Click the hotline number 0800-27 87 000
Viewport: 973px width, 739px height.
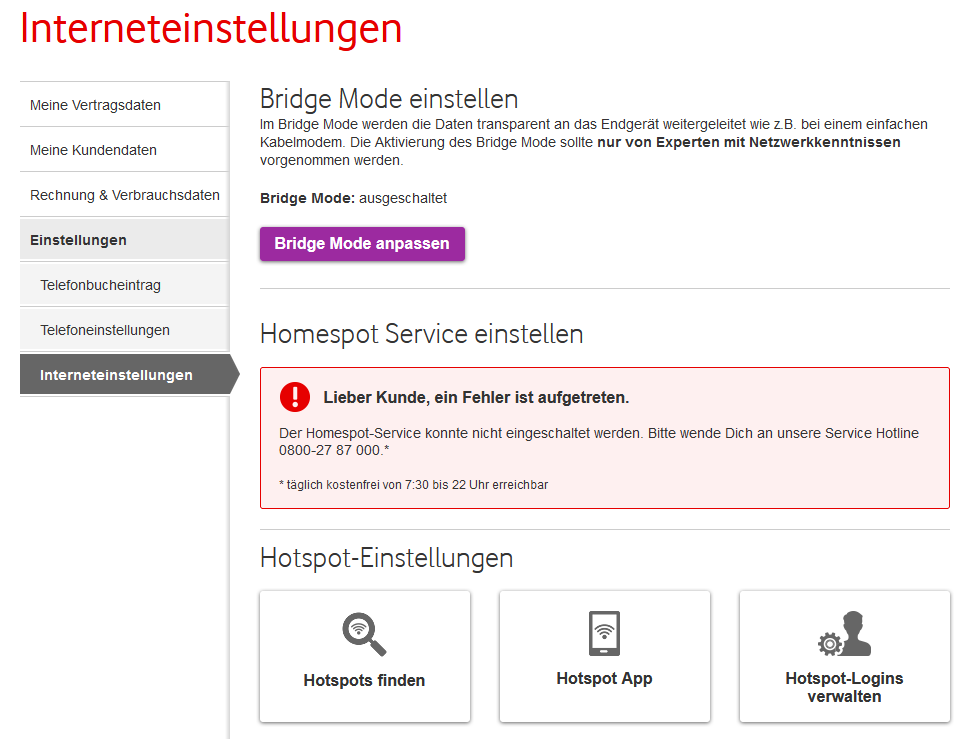point(330,451)
